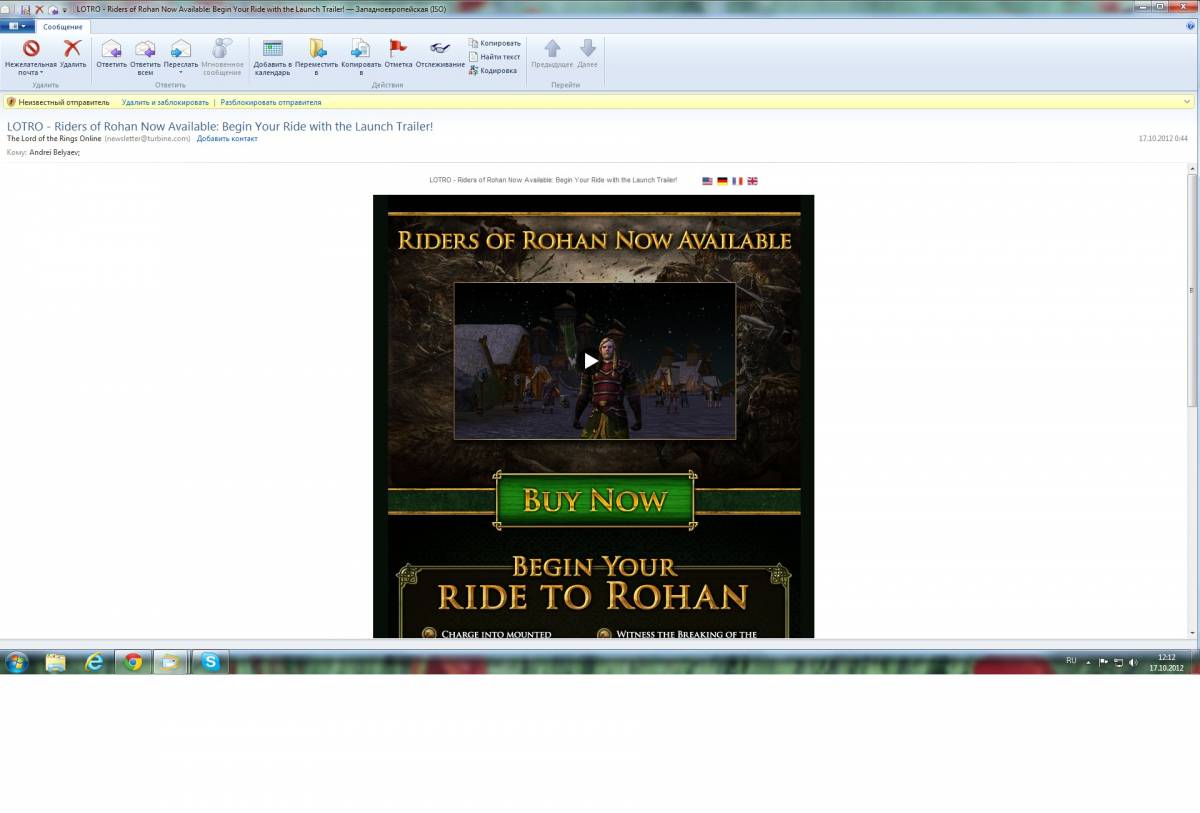The height and width of the screenshot is (813, 1200).
Task: Open Найти текст find text tool
Action: 494,57
